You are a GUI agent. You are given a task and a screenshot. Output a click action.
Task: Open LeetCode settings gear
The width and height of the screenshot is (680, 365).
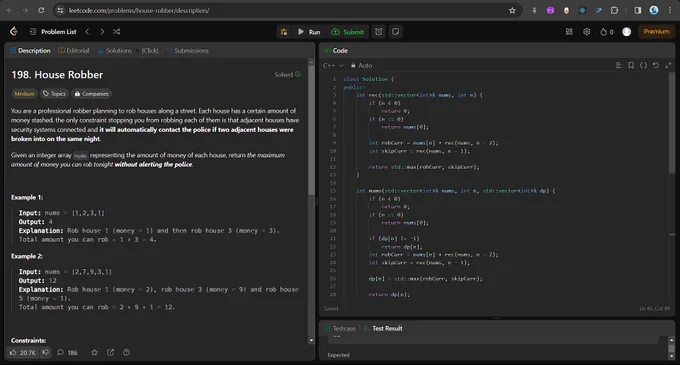pyautogui.click(x=586, y=32)
